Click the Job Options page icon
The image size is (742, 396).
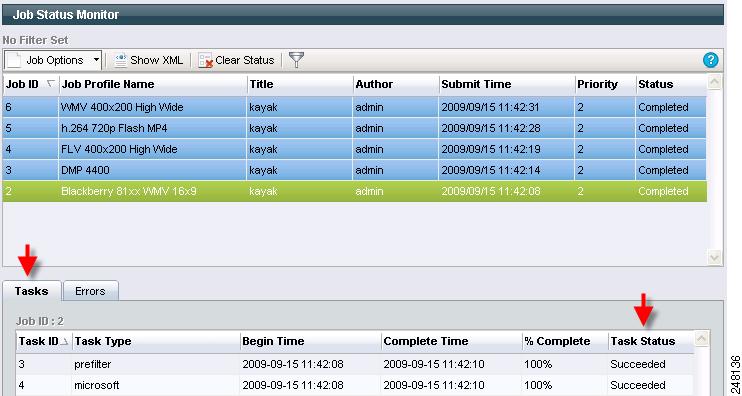14,60
